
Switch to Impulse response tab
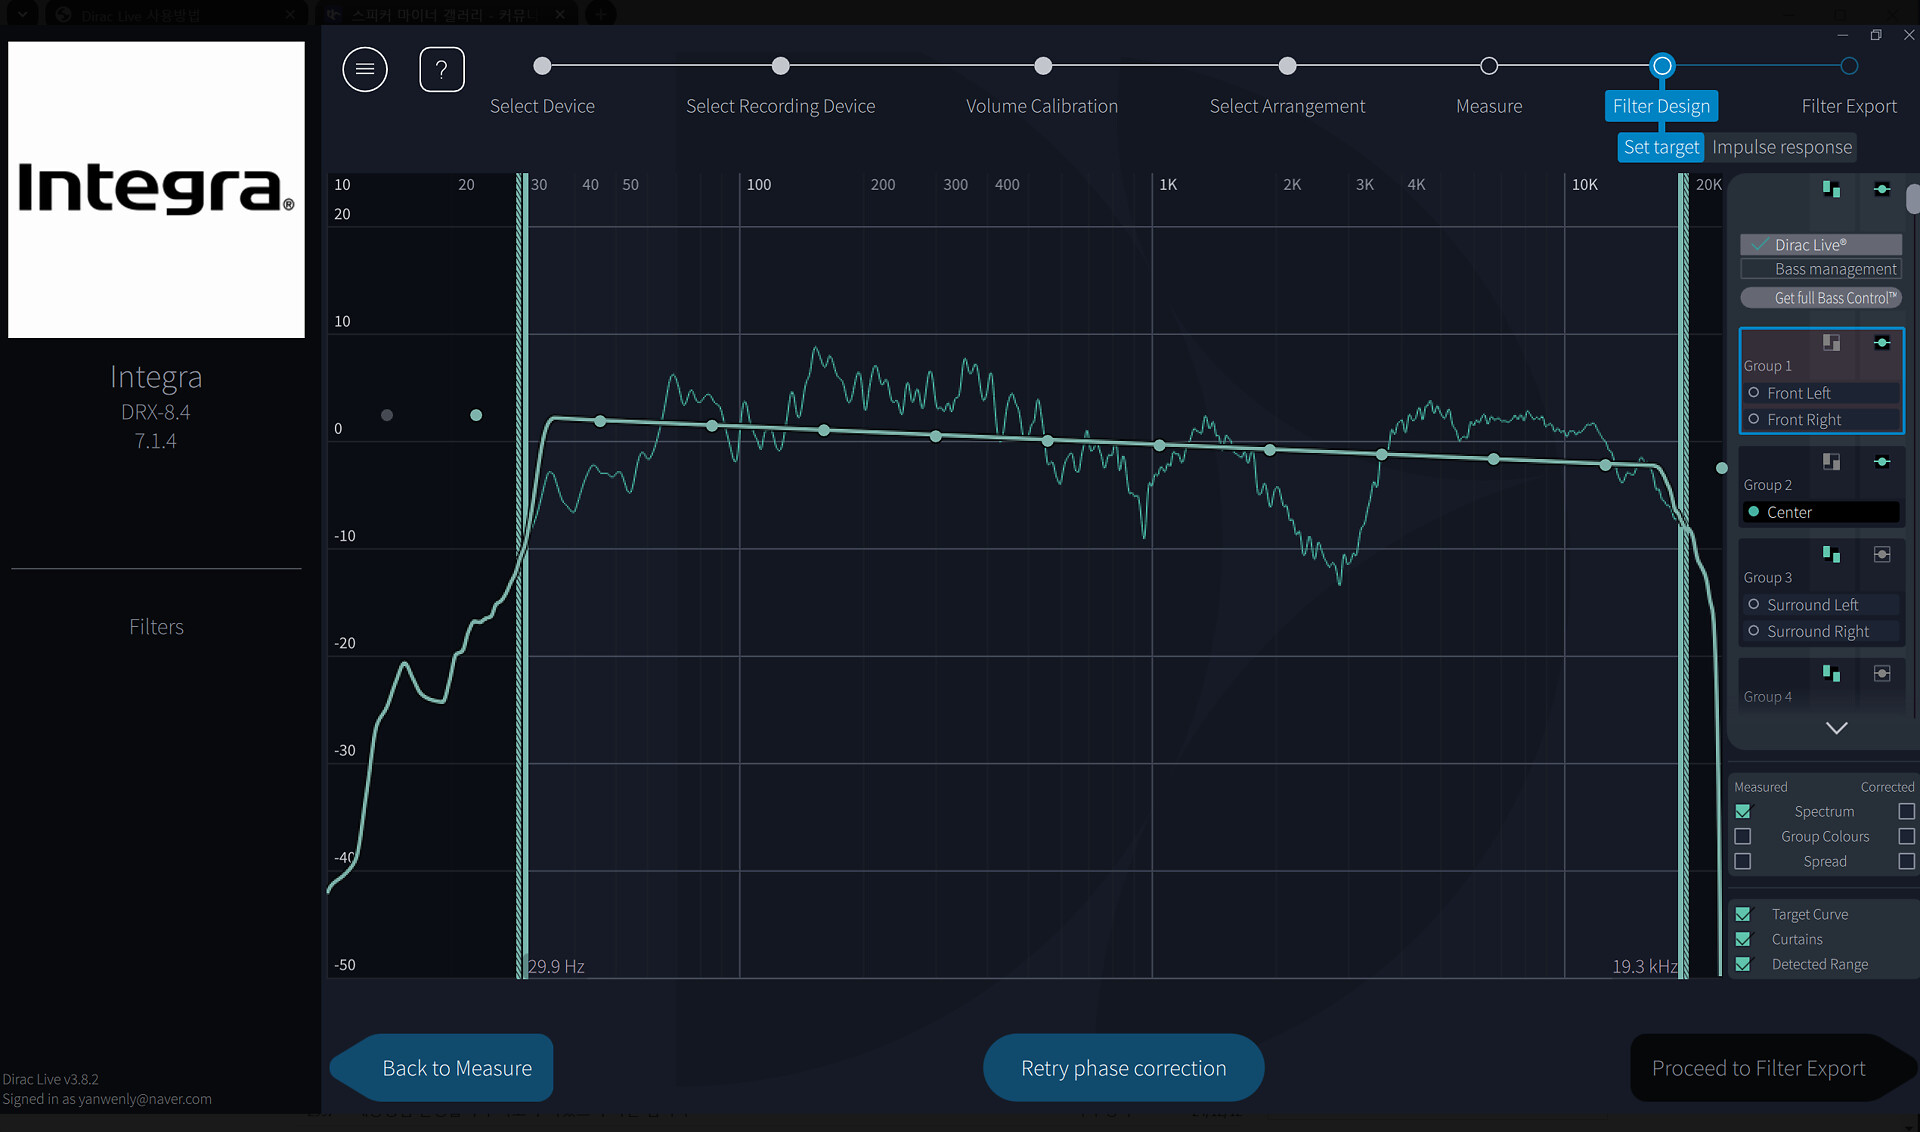1781,147
